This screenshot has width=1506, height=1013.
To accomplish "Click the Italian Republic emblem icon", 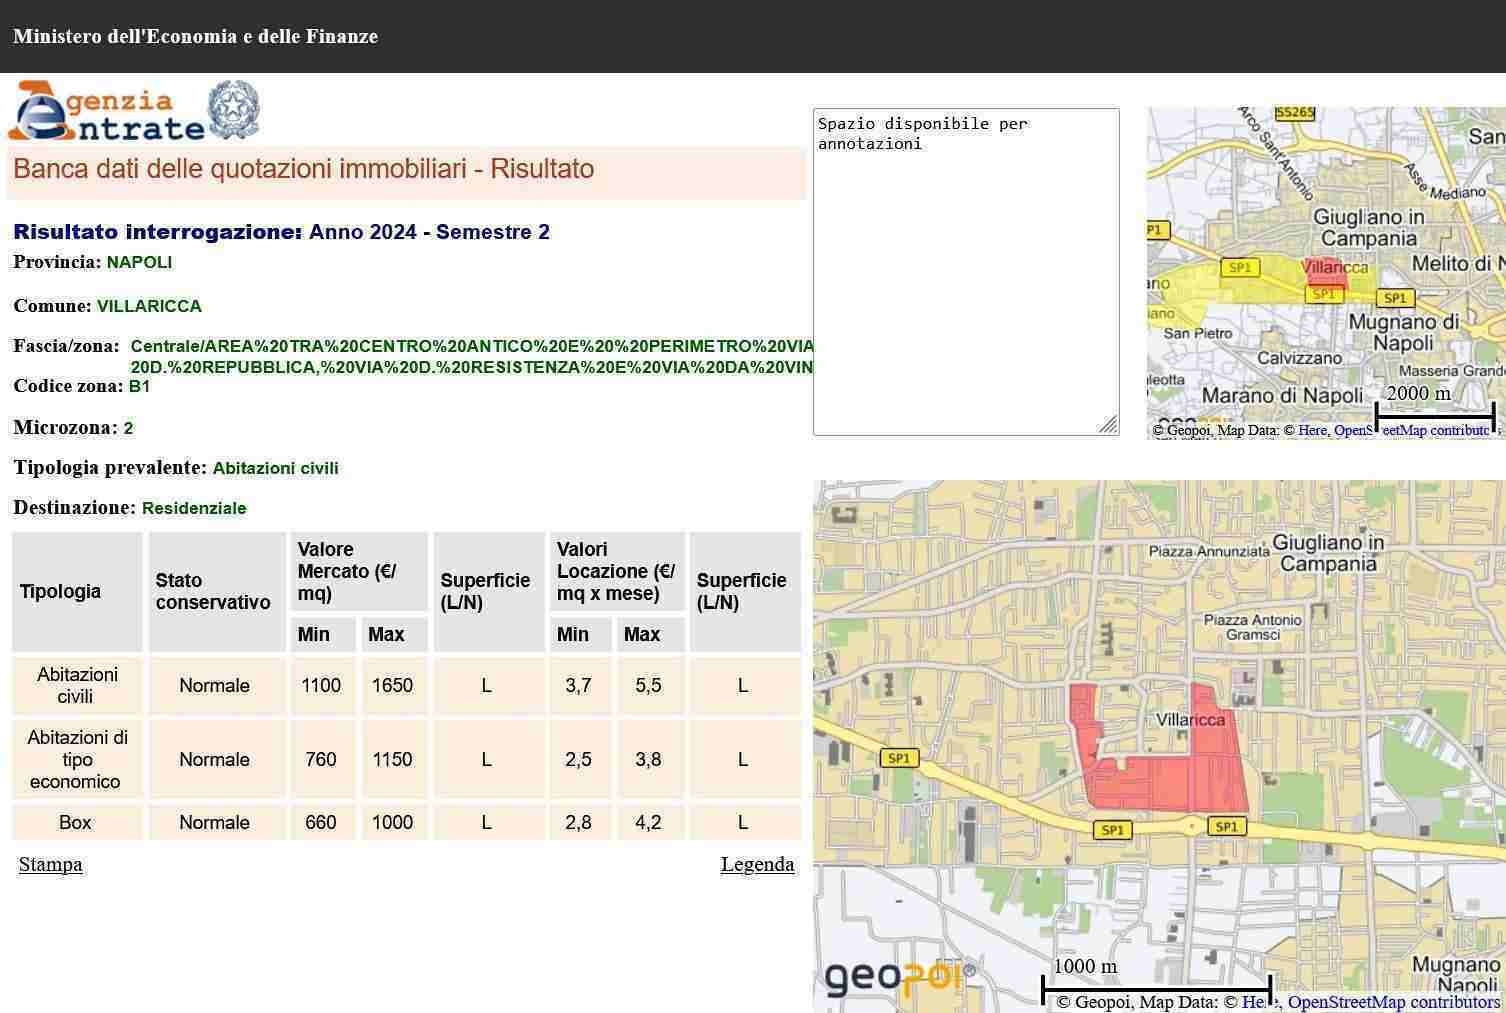I will pos(233,110).
